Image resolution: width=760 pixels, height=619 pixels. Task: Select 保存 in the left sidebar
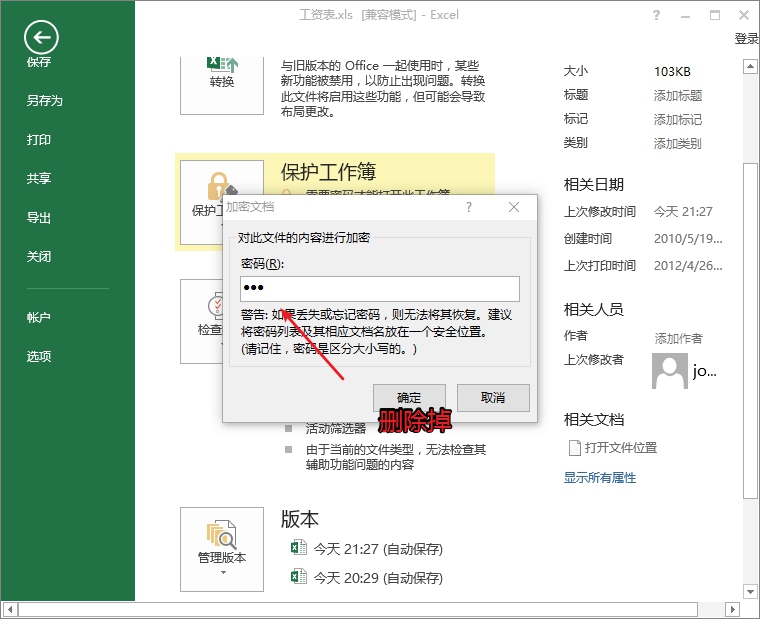(x=39, y=62)
